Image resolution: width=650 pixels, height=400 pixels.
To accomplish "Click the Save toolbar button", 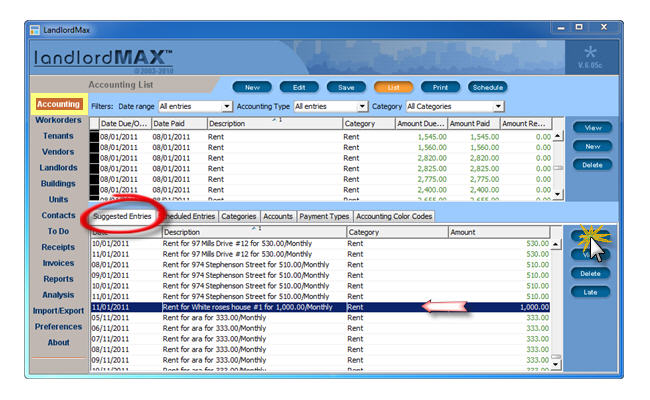I will coord(346,87).
